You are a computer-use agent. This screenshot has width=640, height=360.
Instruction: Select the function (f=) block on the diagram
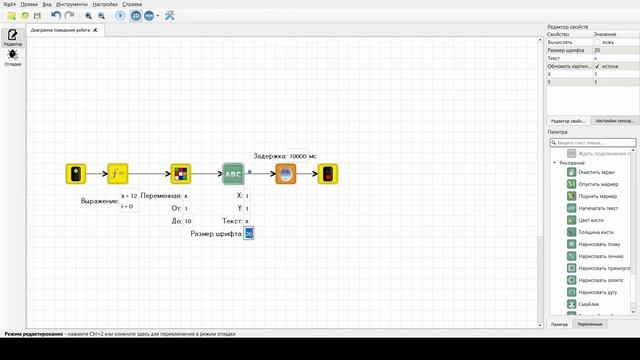pyautogui.click(x=118, y=174)
